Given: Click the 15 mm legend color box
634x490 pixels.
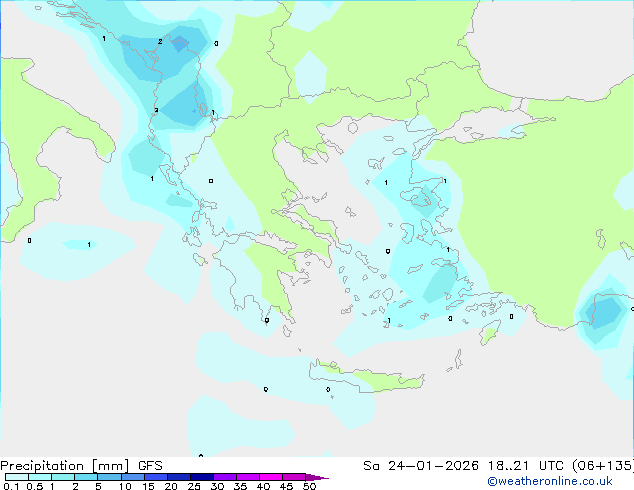Looking at the screenshot, I should tap(155, 477).
